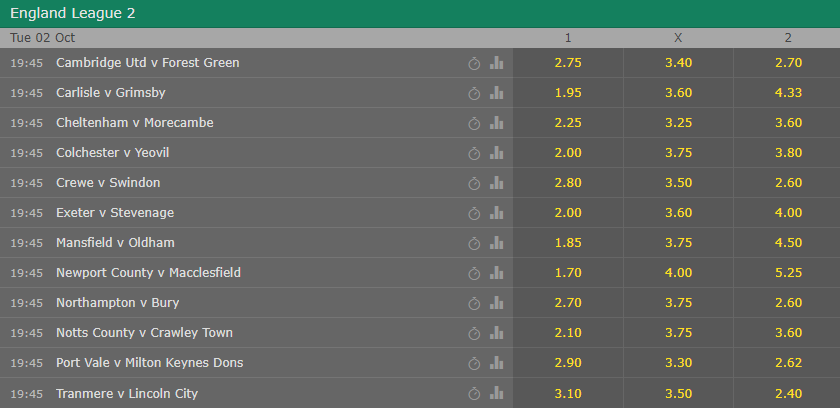Screen dimensions: 840x408
Task: Open stats chart for Northampton v Bury
Action: (496, 303)
